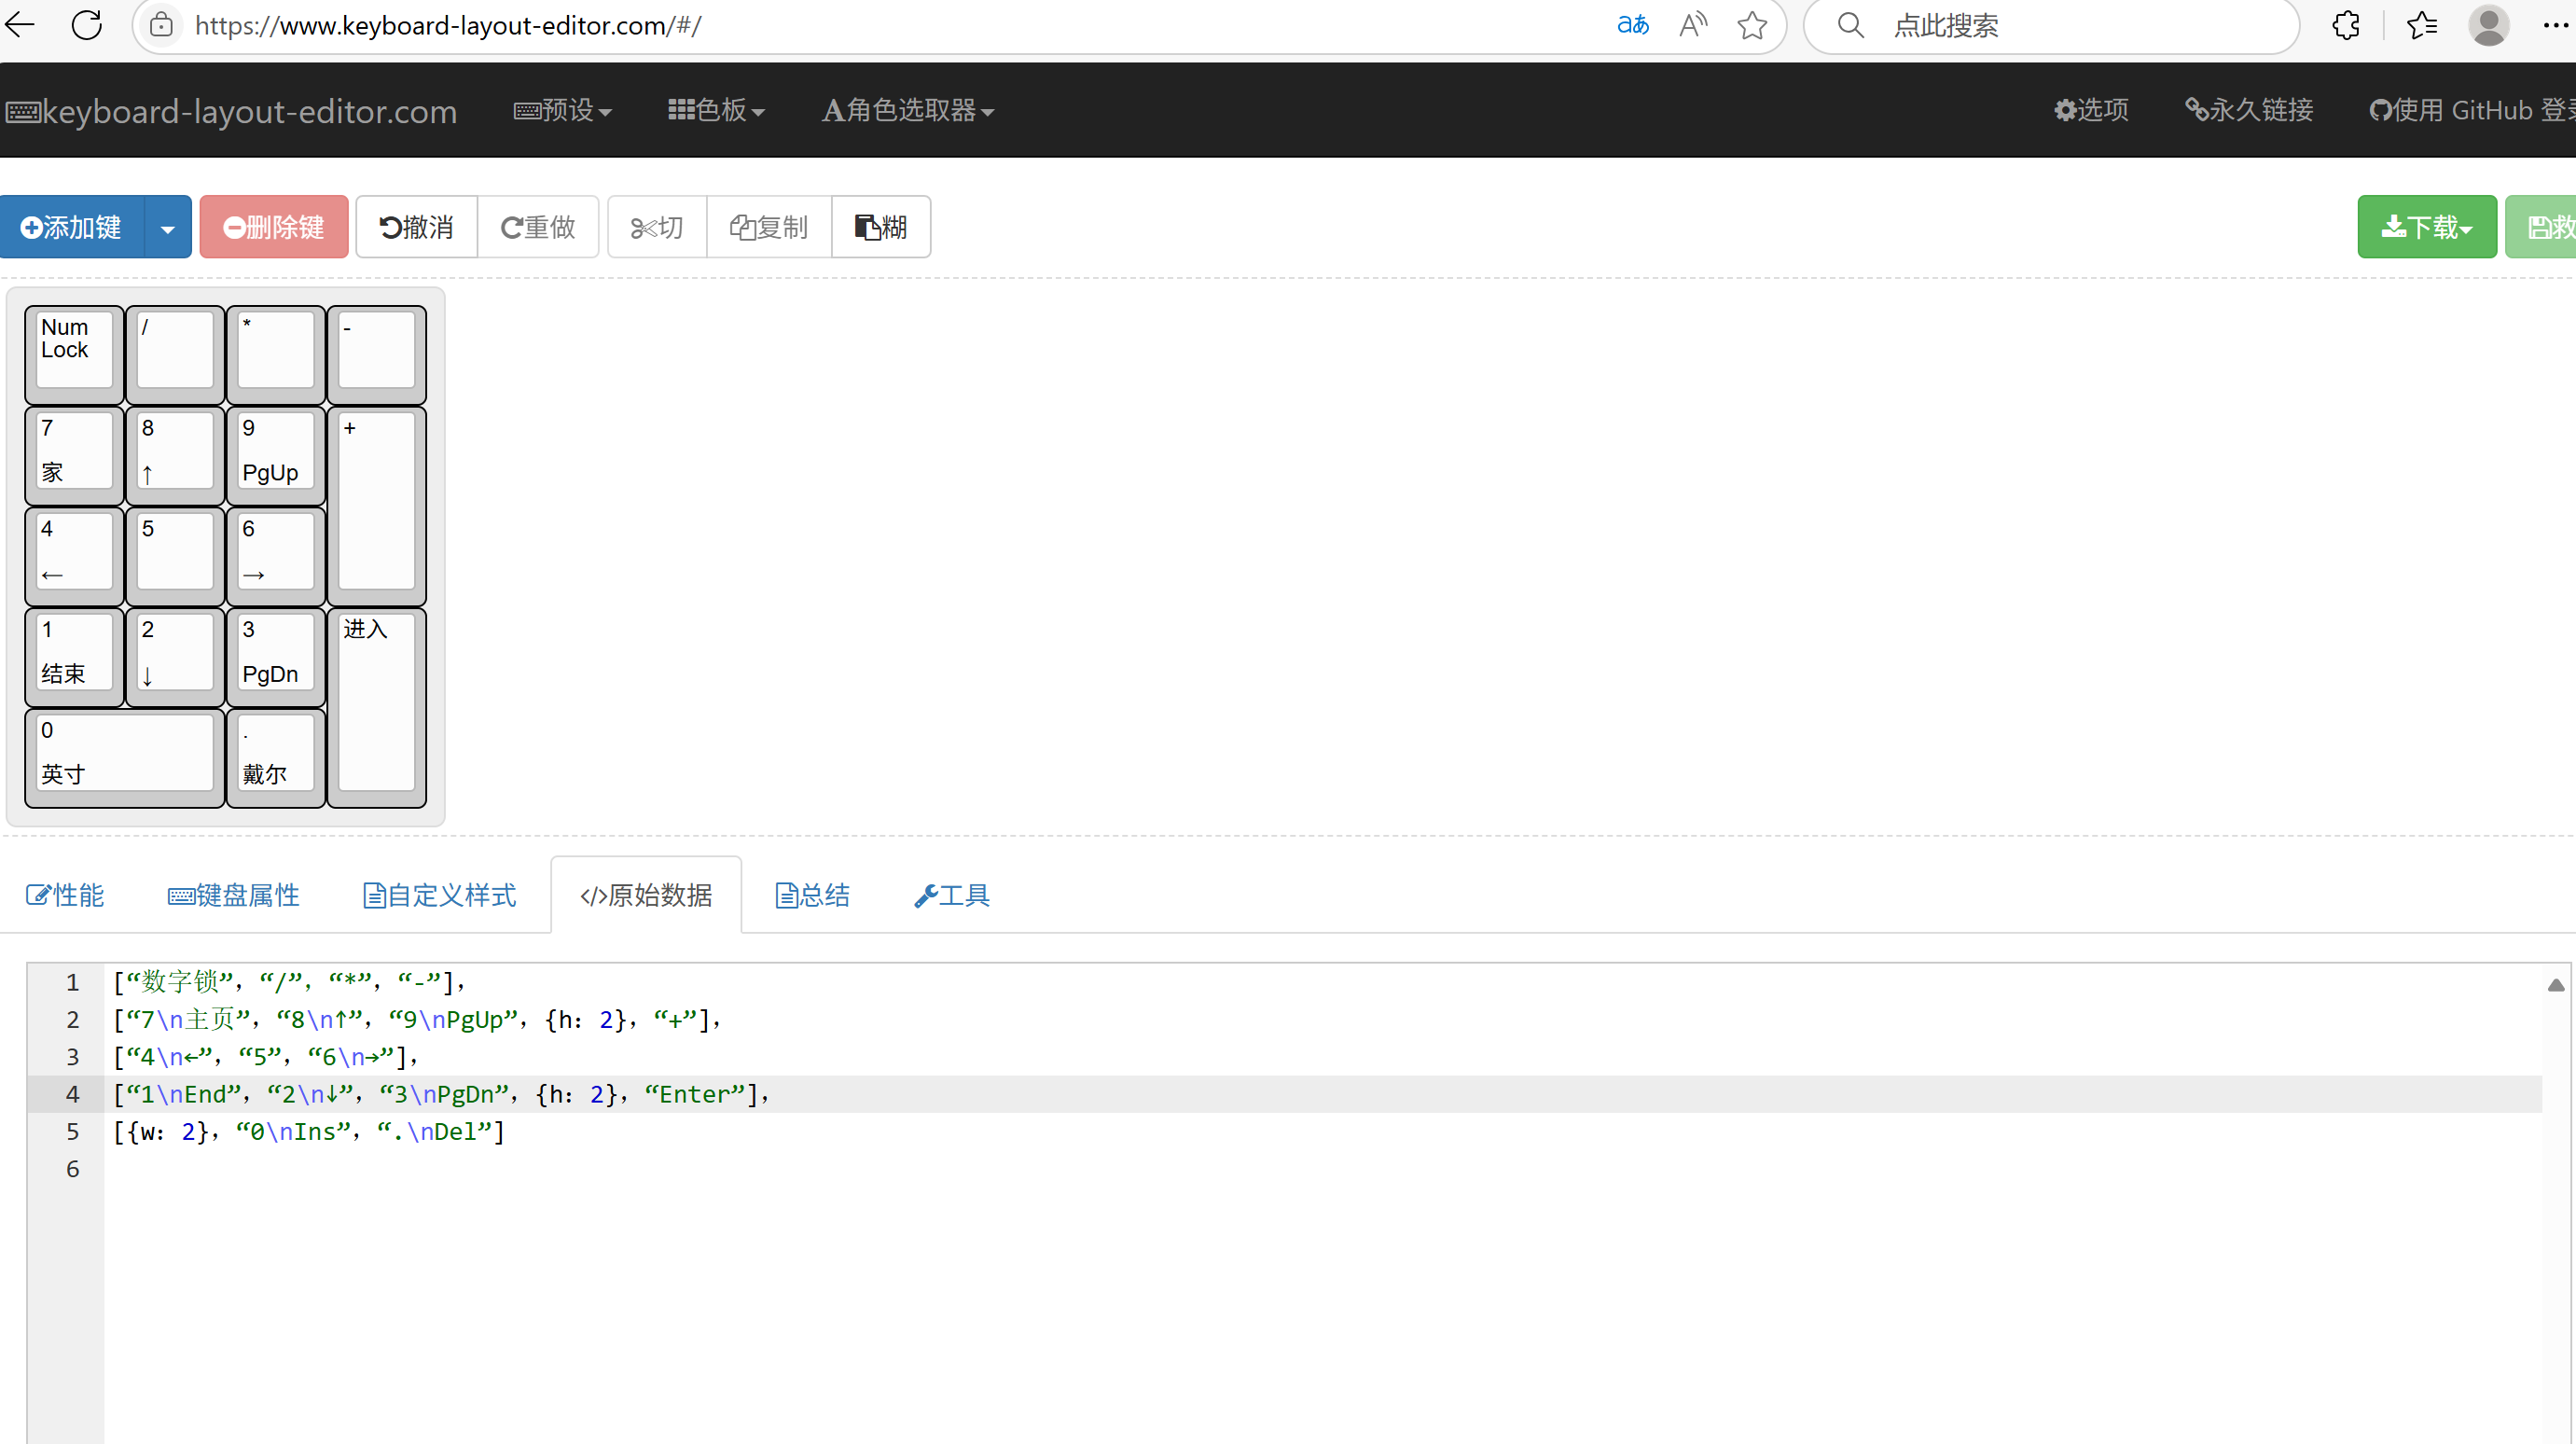
Task: Star this page as a favorite
Action: point(1752,25)
